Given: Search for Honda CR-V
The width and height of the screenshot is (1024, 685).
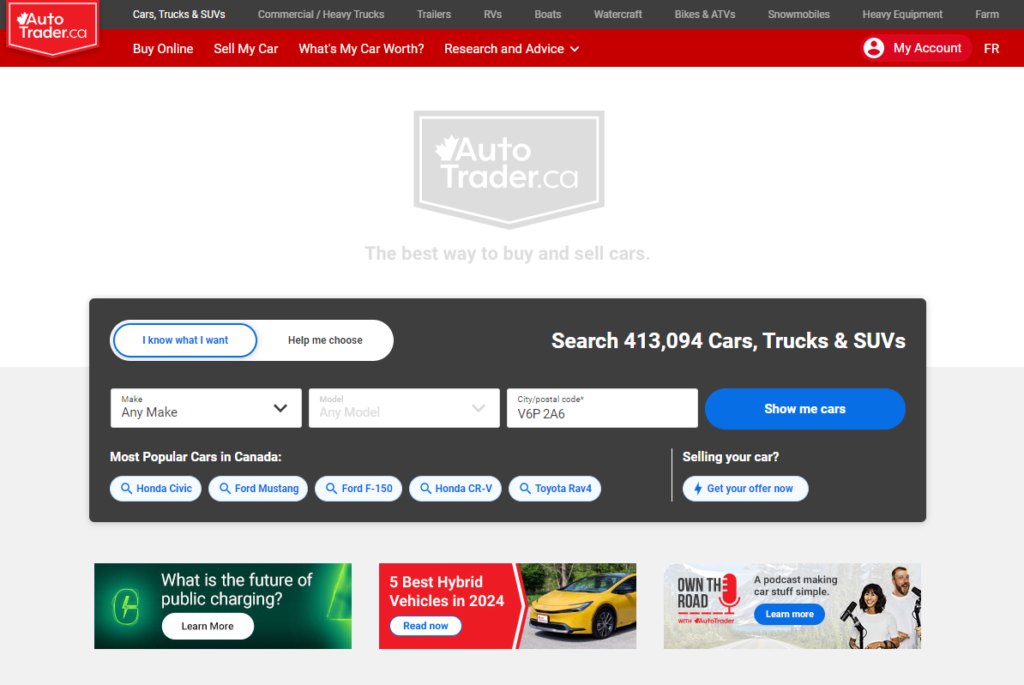Looking at the screenshot, I should 455,488.
